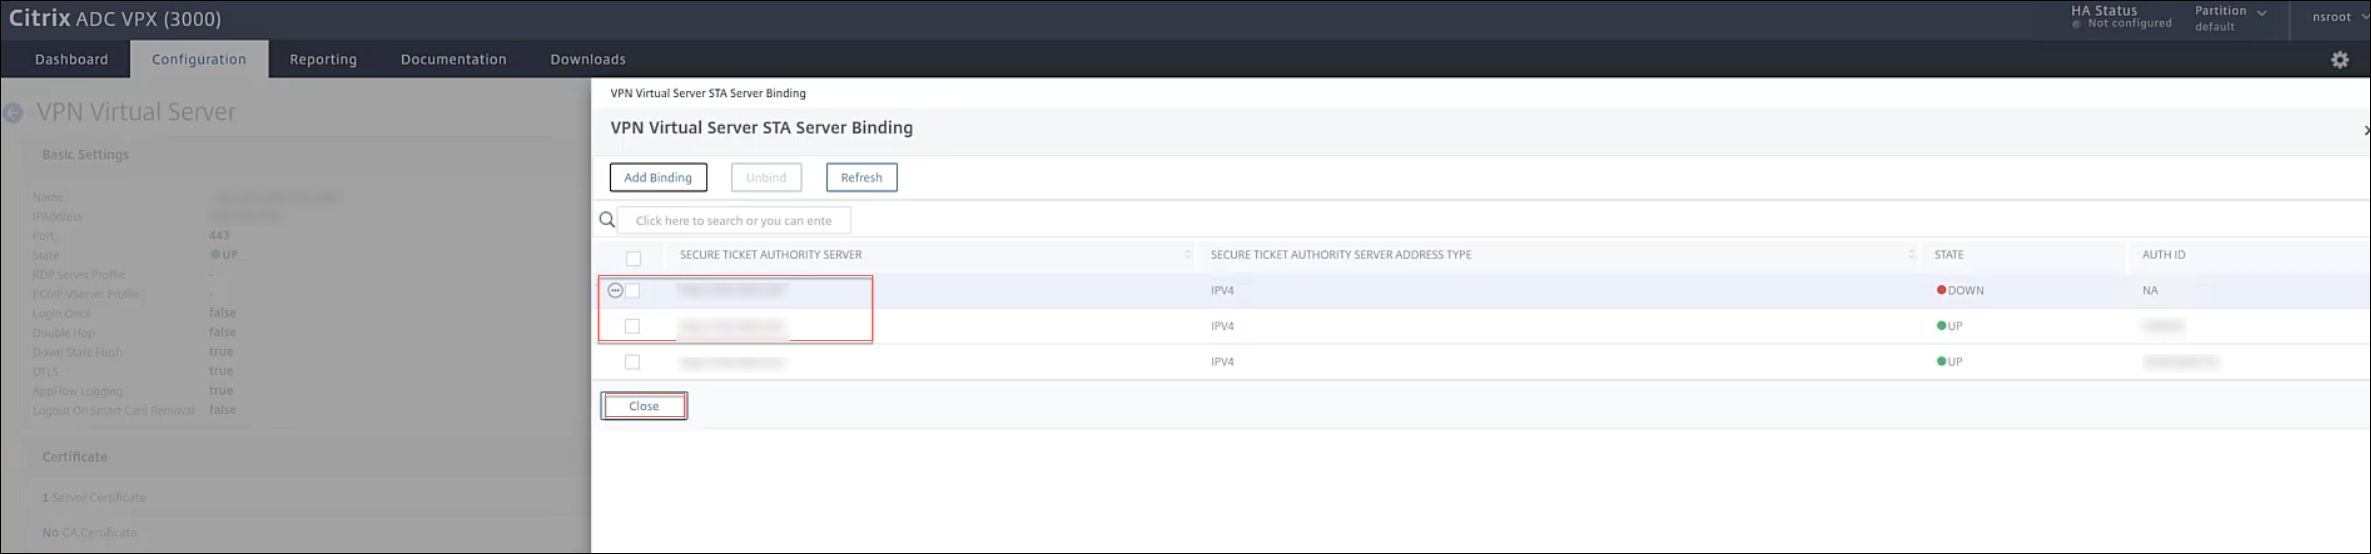The height and width of the screenshot is (554, 2371).
Task: Tick the checkbox for the DOWN server row
Action: click(x=632, y=291)
